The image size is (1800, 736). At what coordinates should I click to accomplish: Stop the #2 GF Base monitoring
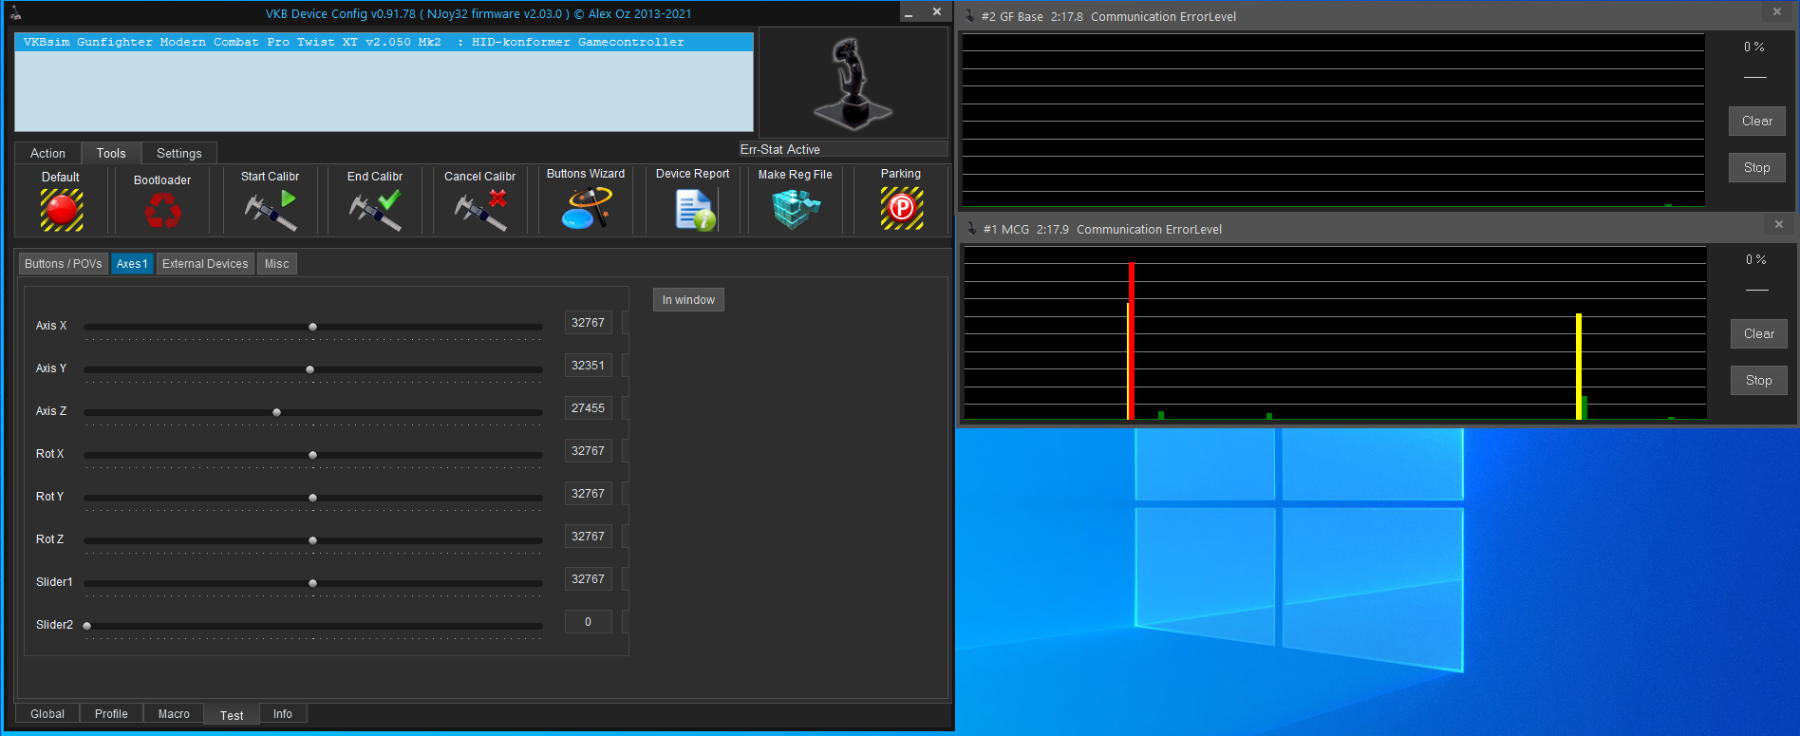click(1757, 168)
